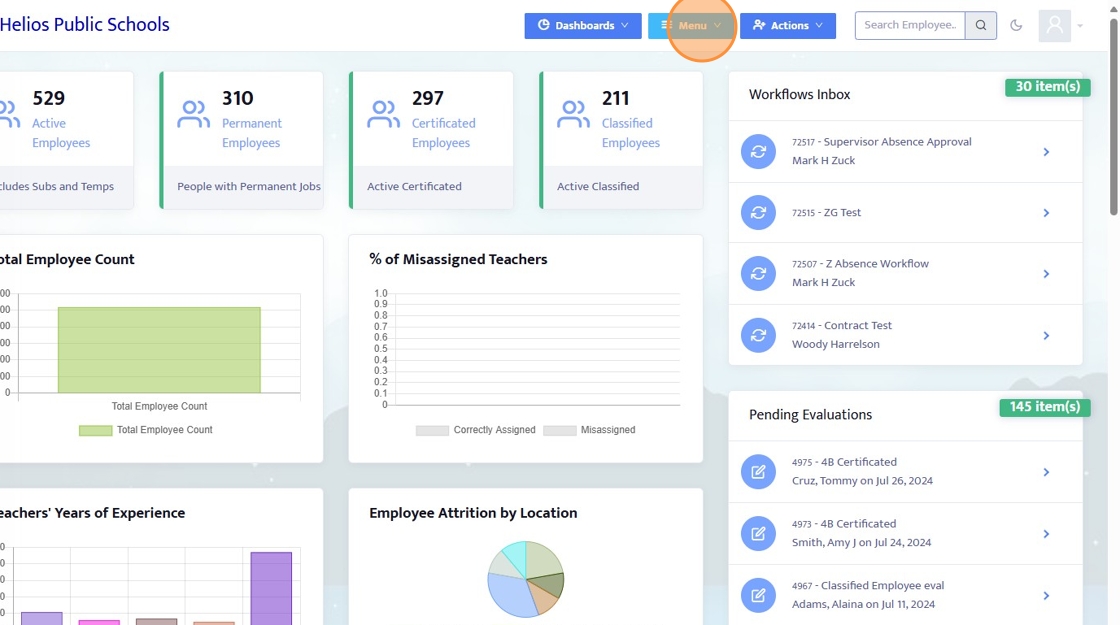
Task: Toggle the Total Employee Count legend item
Action: point(146,430)
